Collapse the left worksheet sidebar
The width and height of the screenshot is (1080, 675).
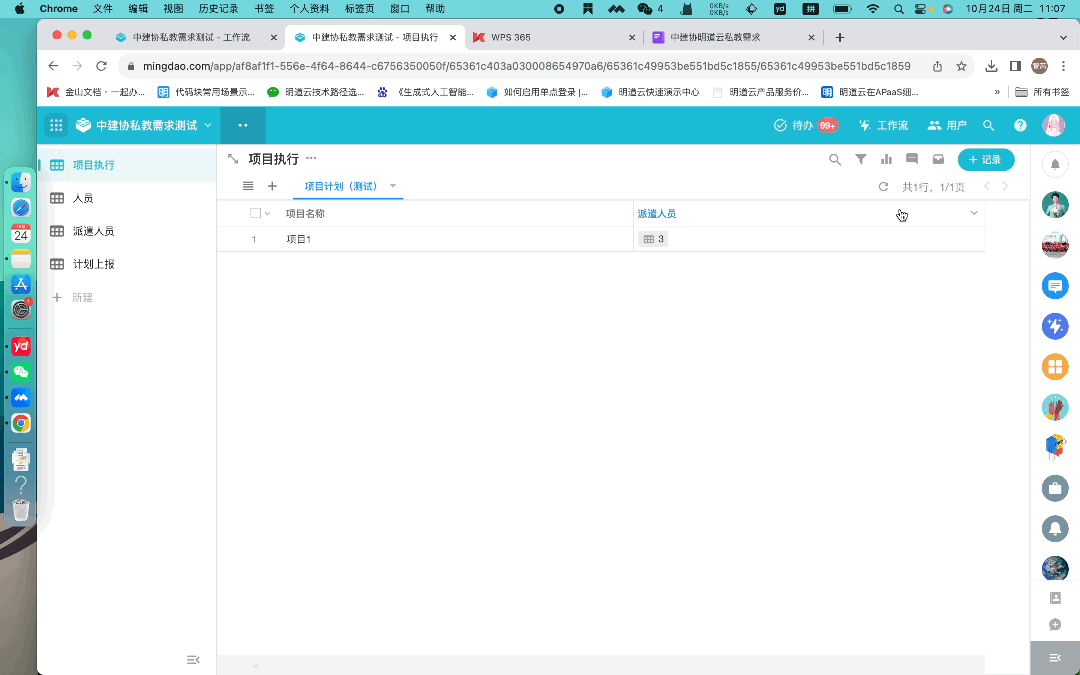point(193,660)
